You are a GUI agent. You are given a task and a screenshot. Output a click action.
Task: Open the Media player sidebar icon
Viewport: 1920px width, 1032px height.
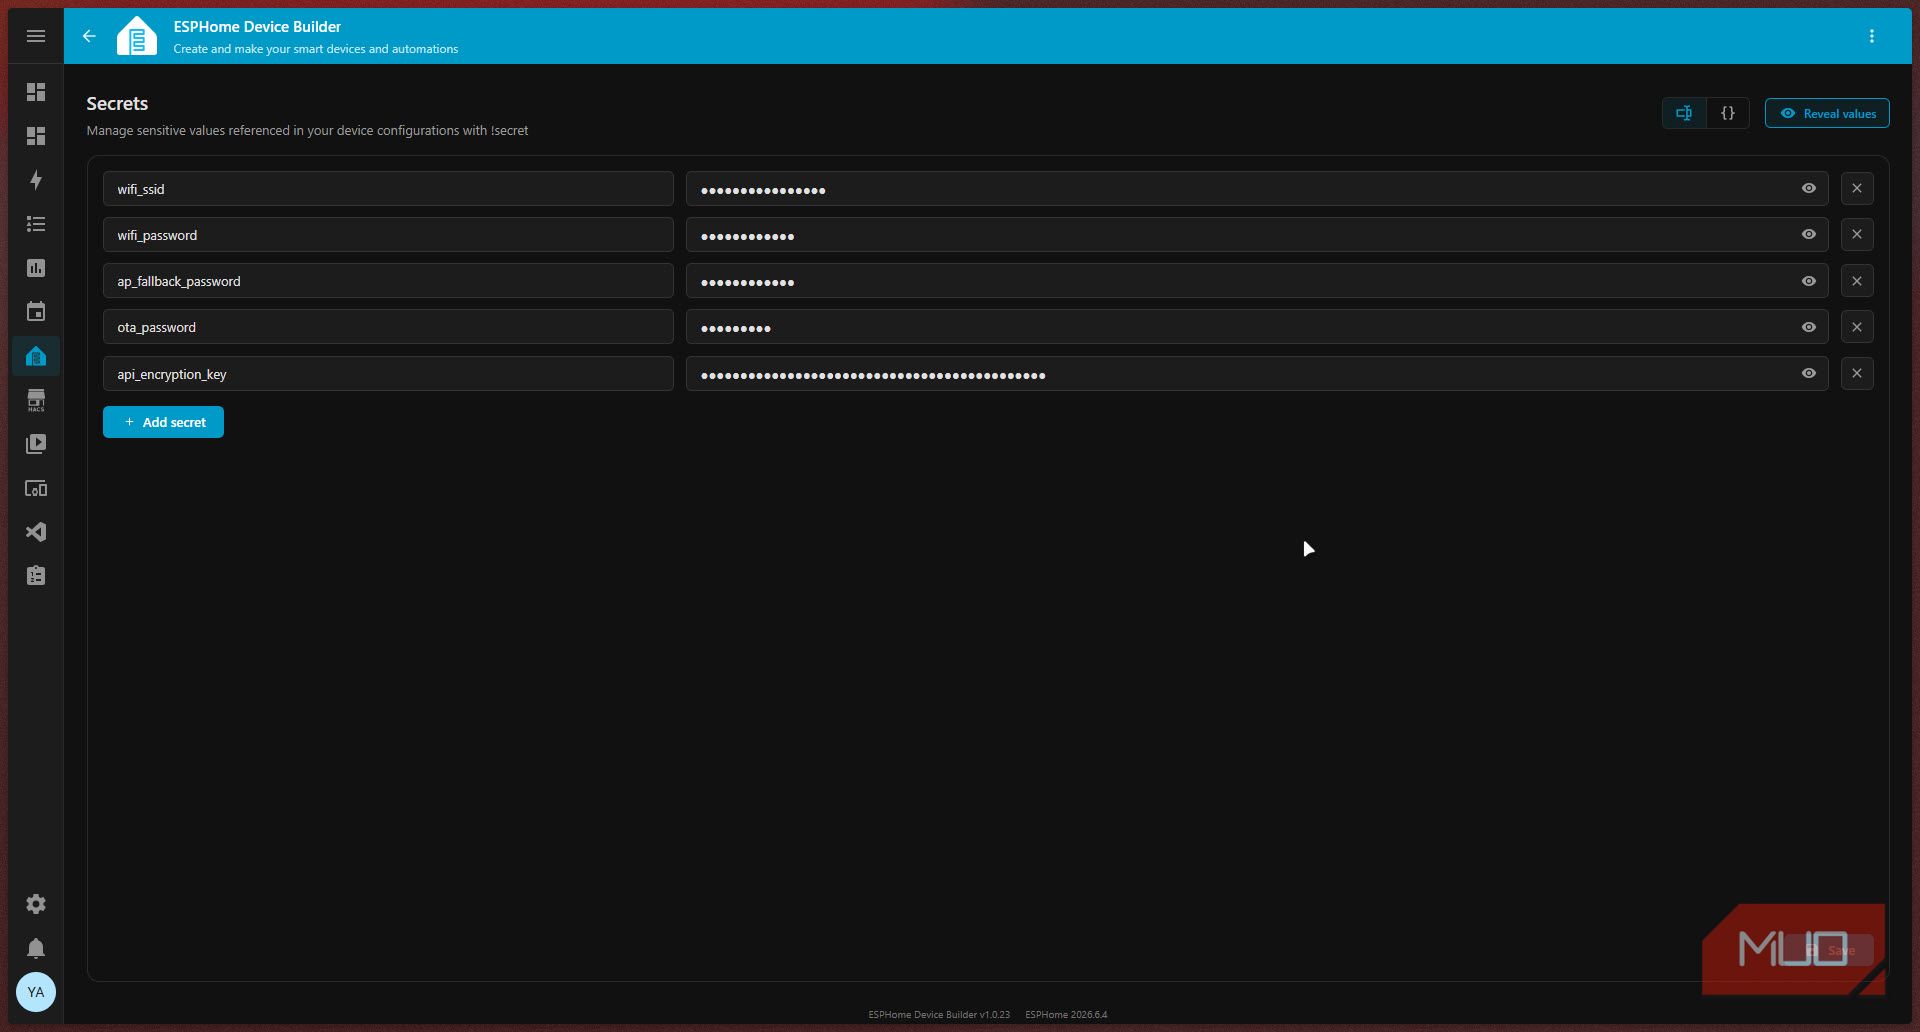[x=36, y=444]
